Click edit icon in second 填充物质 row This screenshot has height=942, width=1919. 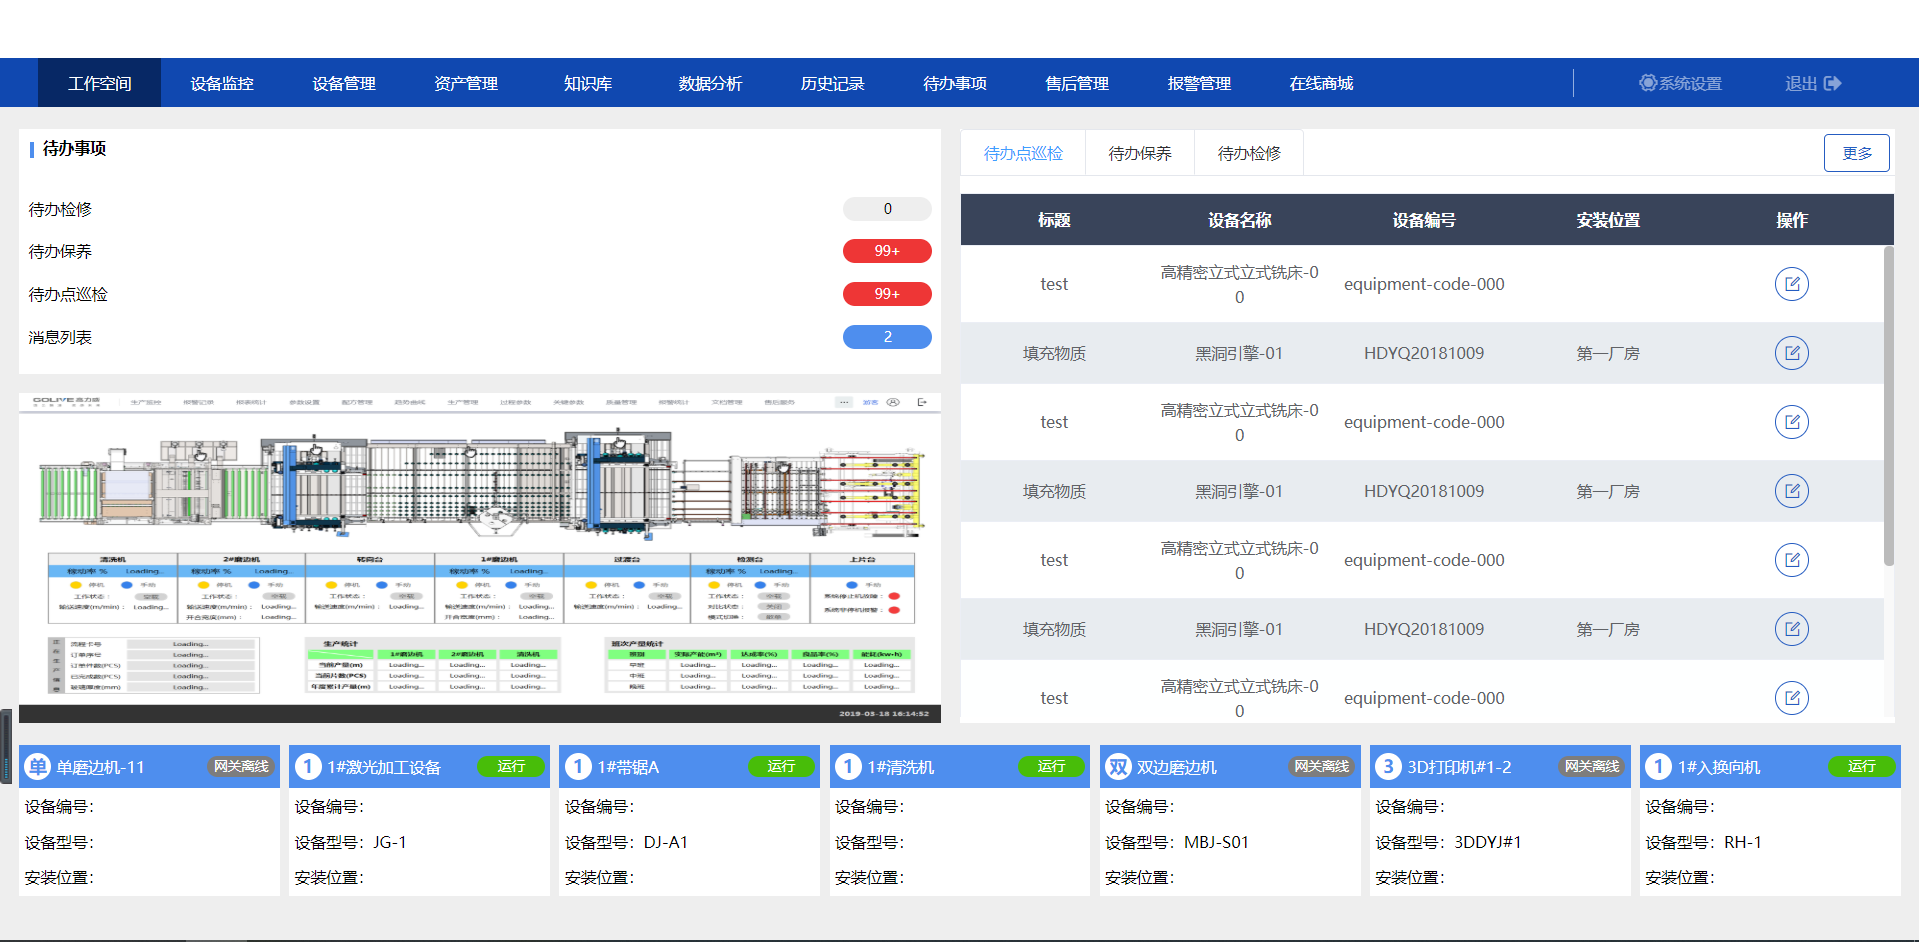(1792, 491)
